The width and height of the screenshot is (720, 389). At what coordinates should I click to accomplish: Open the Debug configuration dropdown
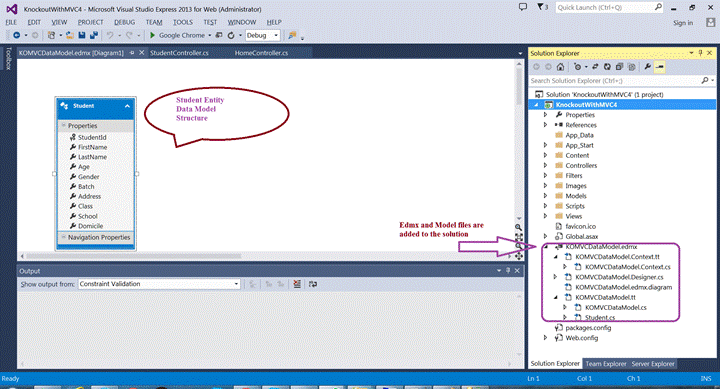[263, 35]
